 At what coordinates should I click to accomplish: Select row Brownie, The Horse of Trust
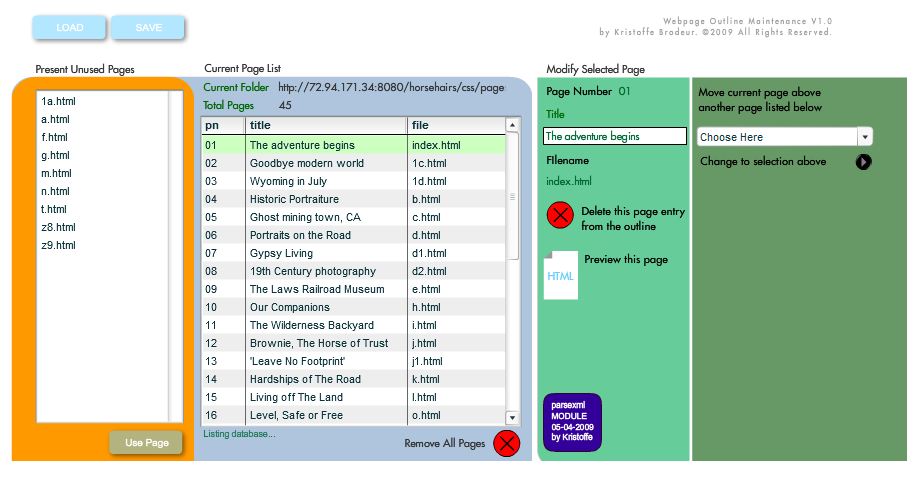click(x=353, y=343)
